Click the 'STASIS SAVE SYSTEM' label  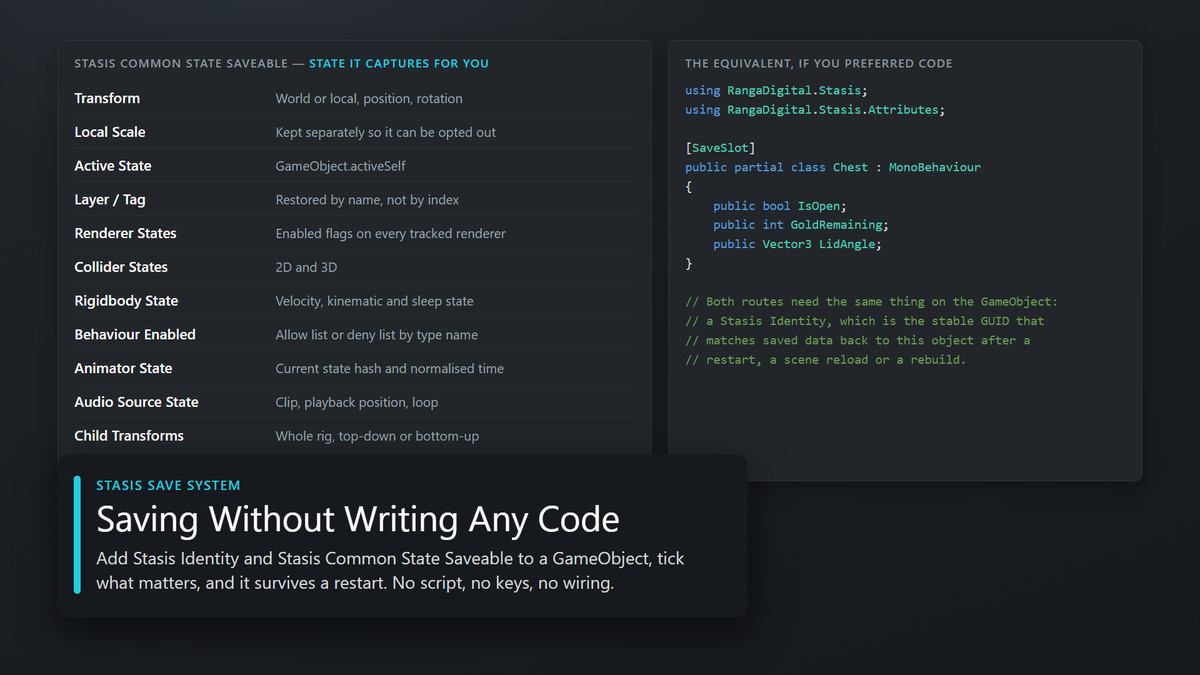[x=168, y=486]
